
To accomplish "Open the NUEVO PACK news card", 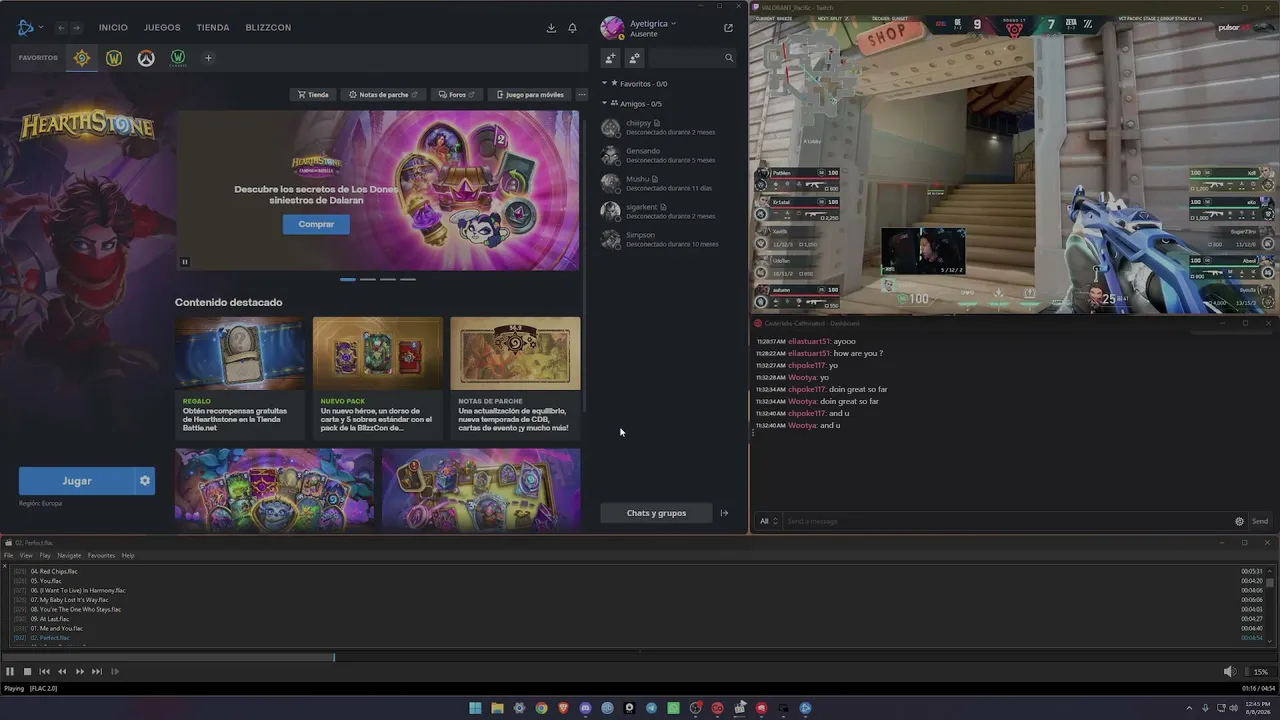I will (x=378, y=377).
